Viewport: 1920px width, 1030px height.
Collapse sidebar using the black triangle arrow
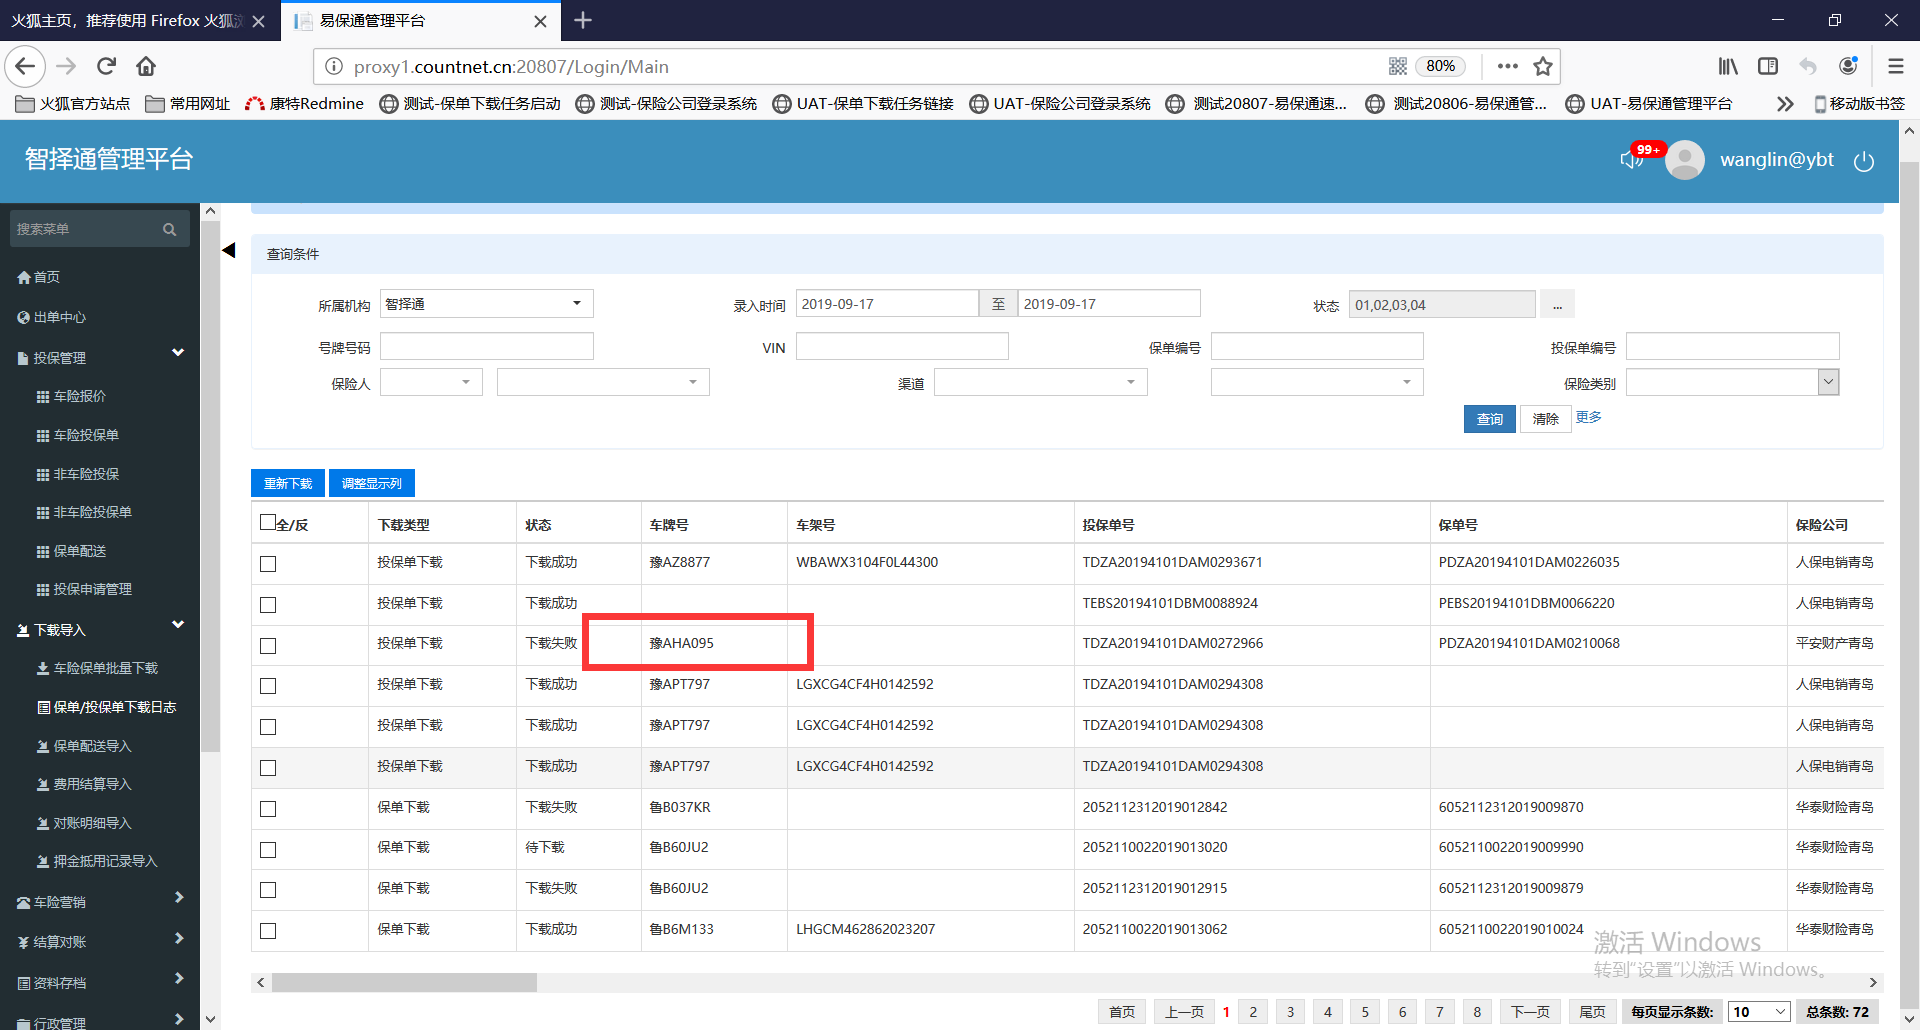(229, 250)
